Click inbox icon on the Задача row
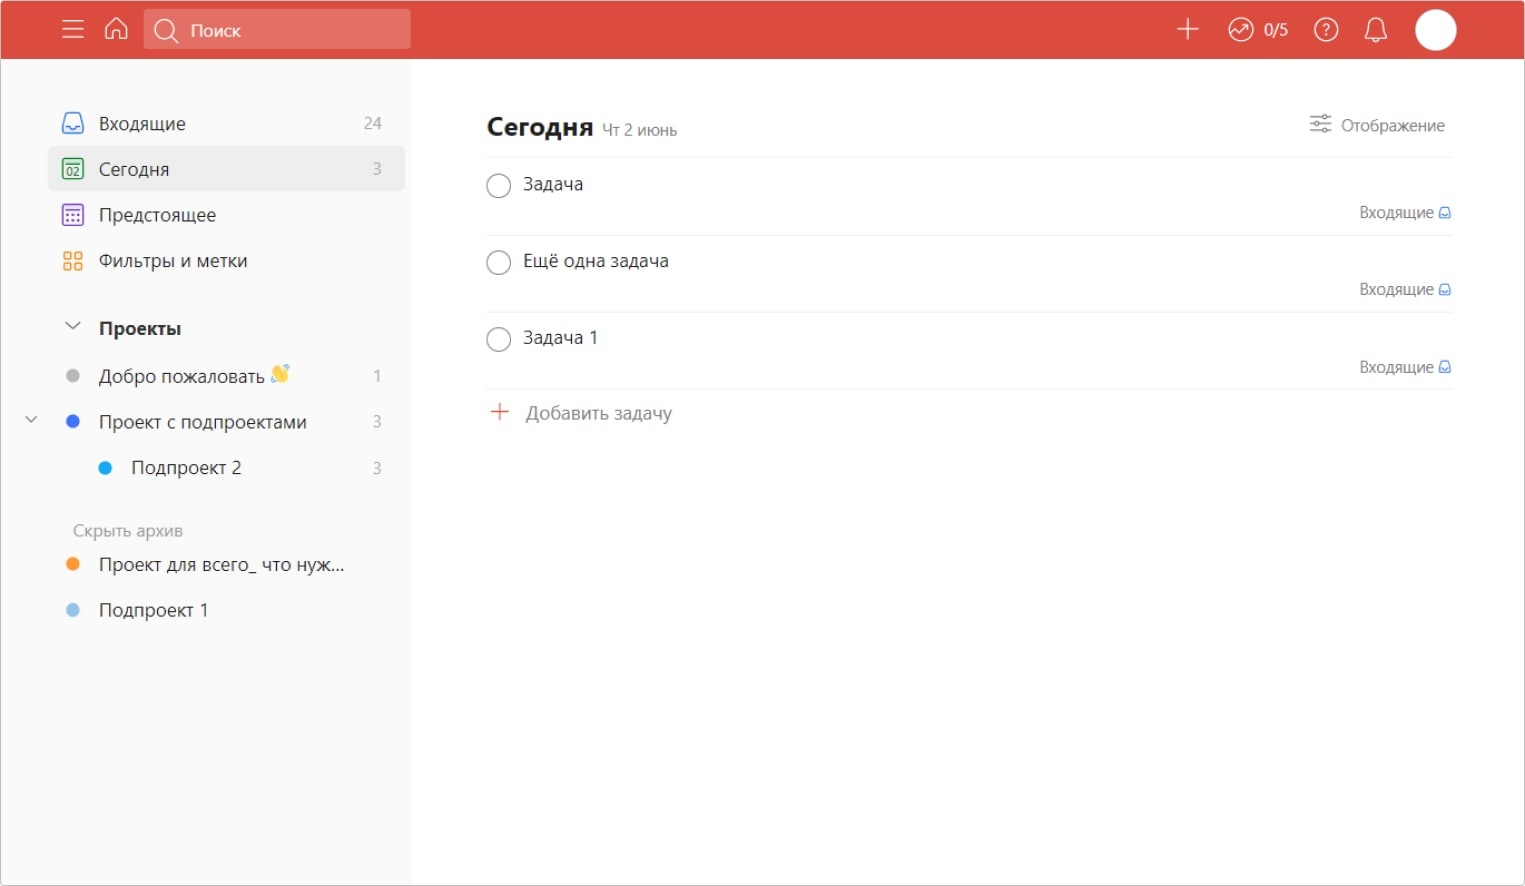This screenshot has height=886, width=1525. coord(1445,213)
